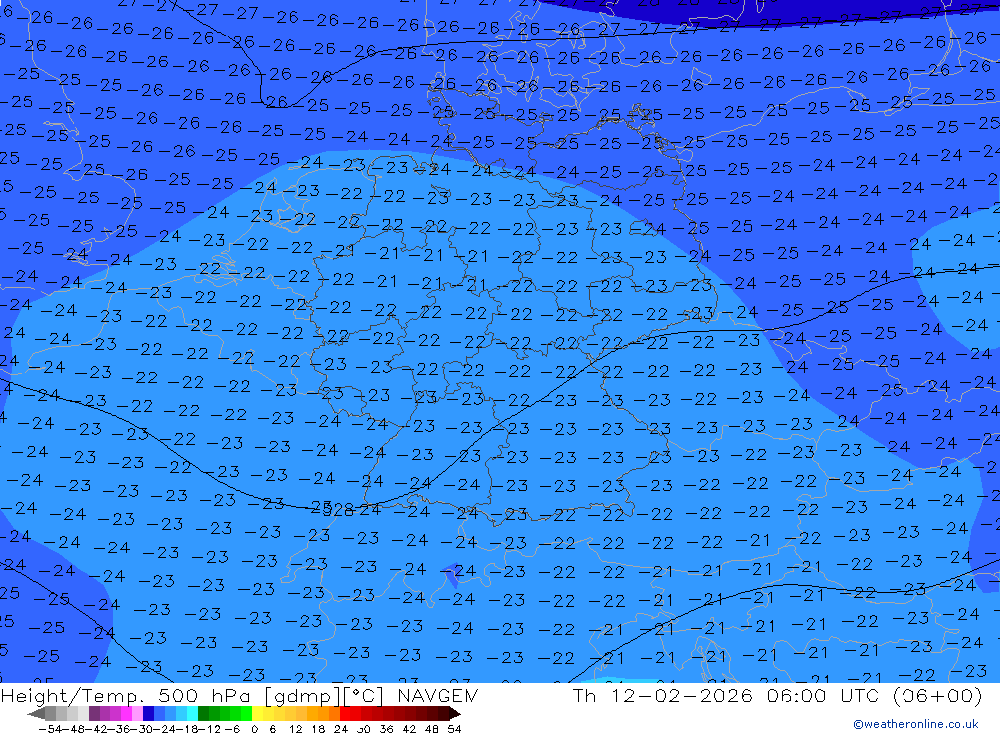Pick the darkest green legend swatch at -12
This screenshot has height=733, width=1000.
203,714
